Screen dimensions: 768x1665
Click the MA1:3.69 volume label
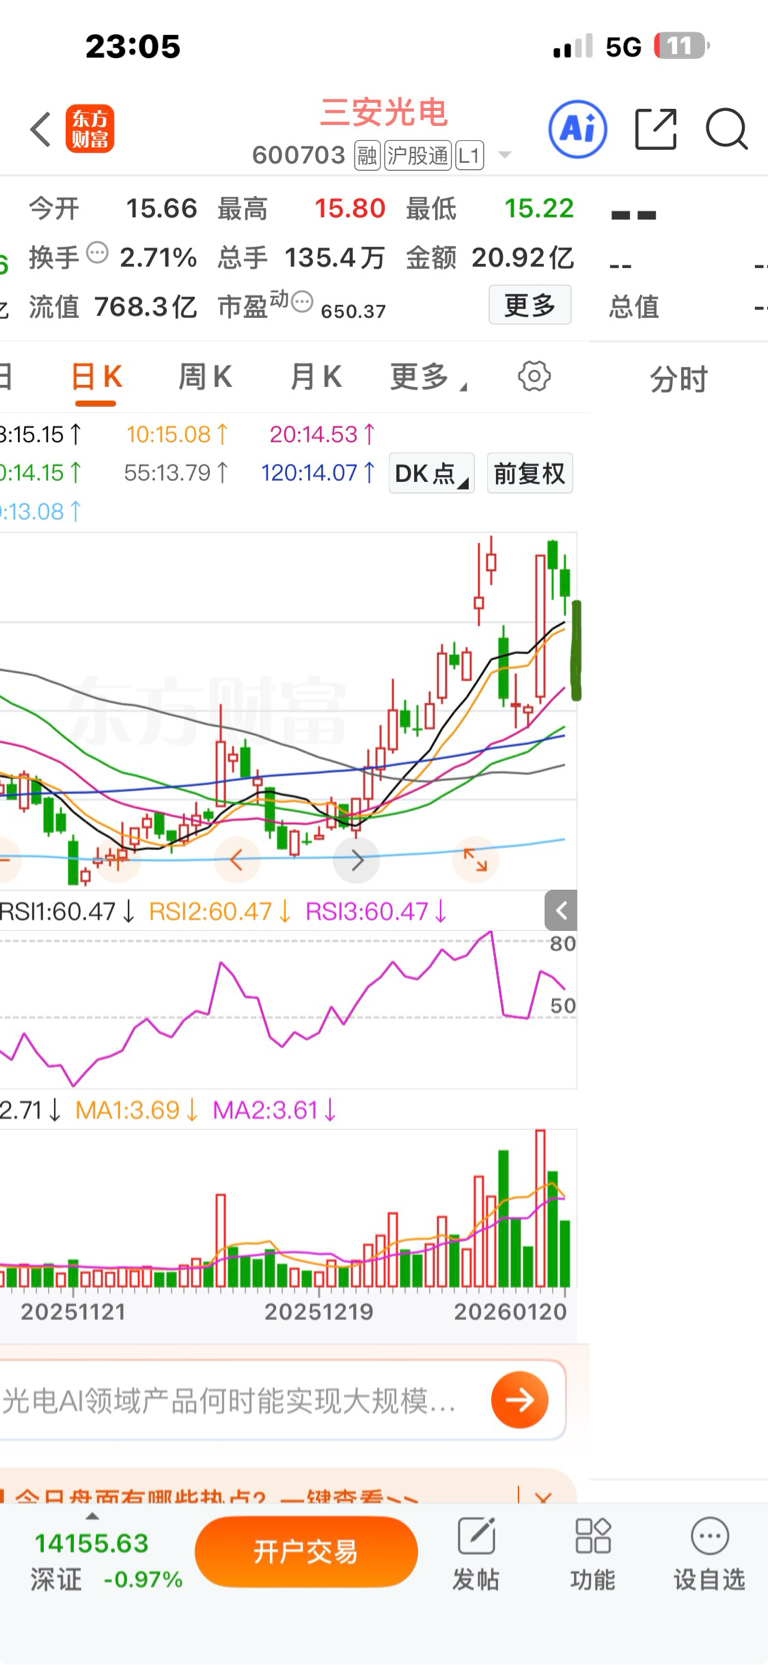pos(136,1110)
